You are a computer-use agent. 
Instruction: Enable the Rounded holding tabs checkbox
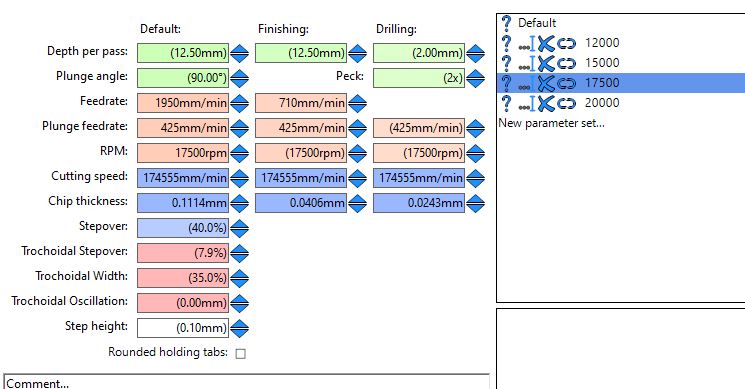[x=240, y=353]
